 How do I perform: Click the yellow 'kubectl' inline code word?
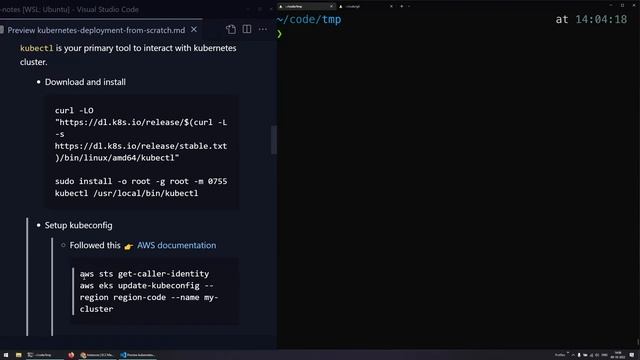37,48
